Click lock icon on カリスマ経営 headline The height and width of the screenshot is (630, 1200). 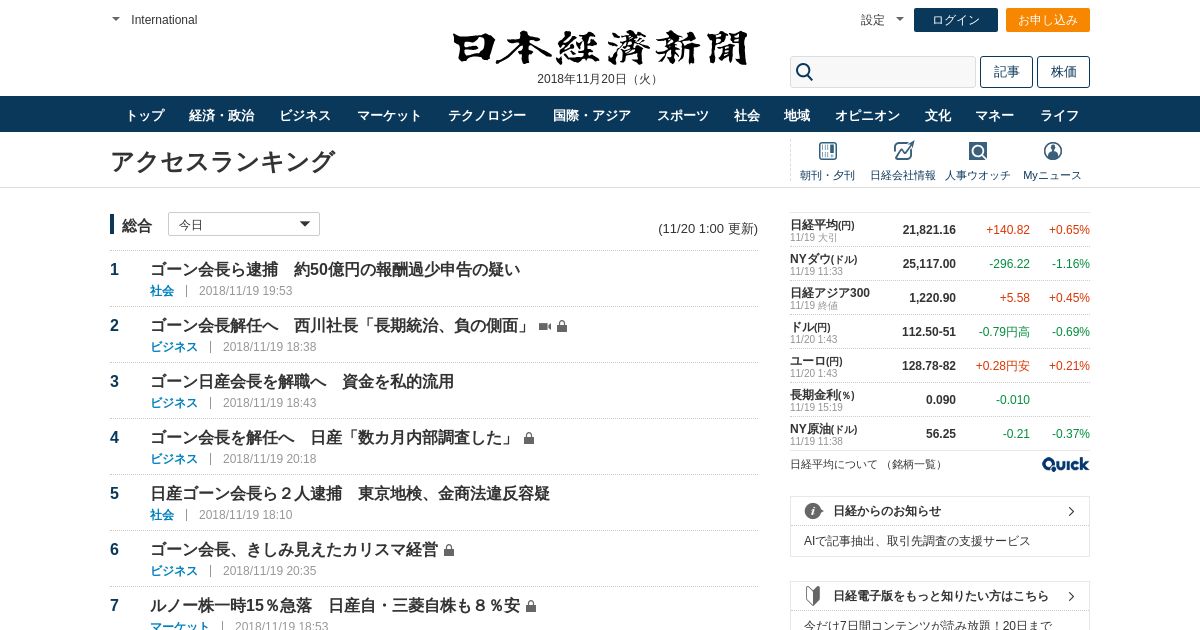tap(449, 550)
